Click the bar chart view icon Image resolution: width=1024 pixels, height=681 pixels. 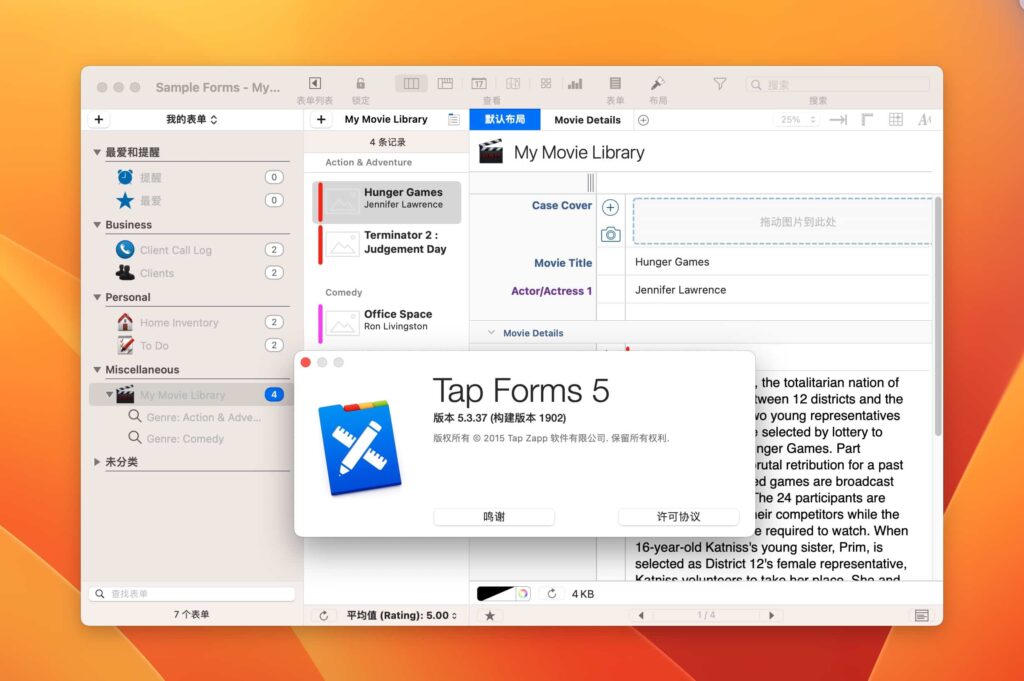[574, 83]
